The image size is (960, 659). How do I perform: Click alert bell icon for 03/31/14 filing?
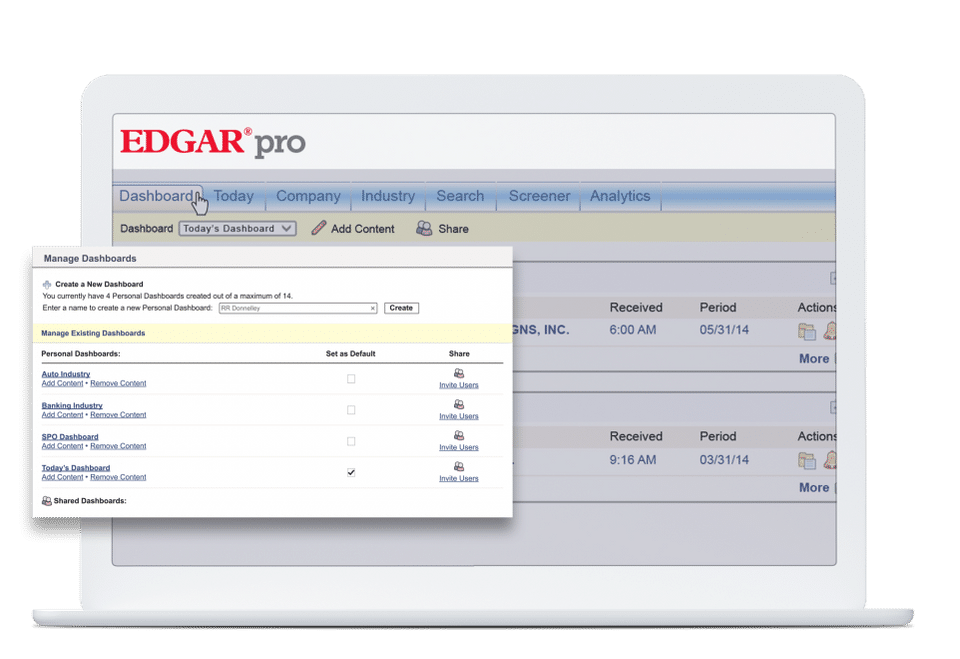point(830,460)
